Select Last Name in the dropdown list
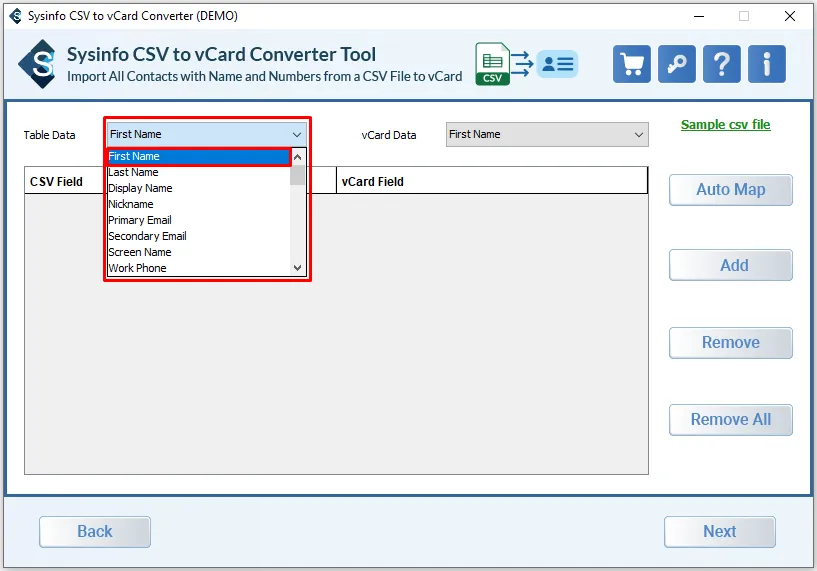 point(199,172)
